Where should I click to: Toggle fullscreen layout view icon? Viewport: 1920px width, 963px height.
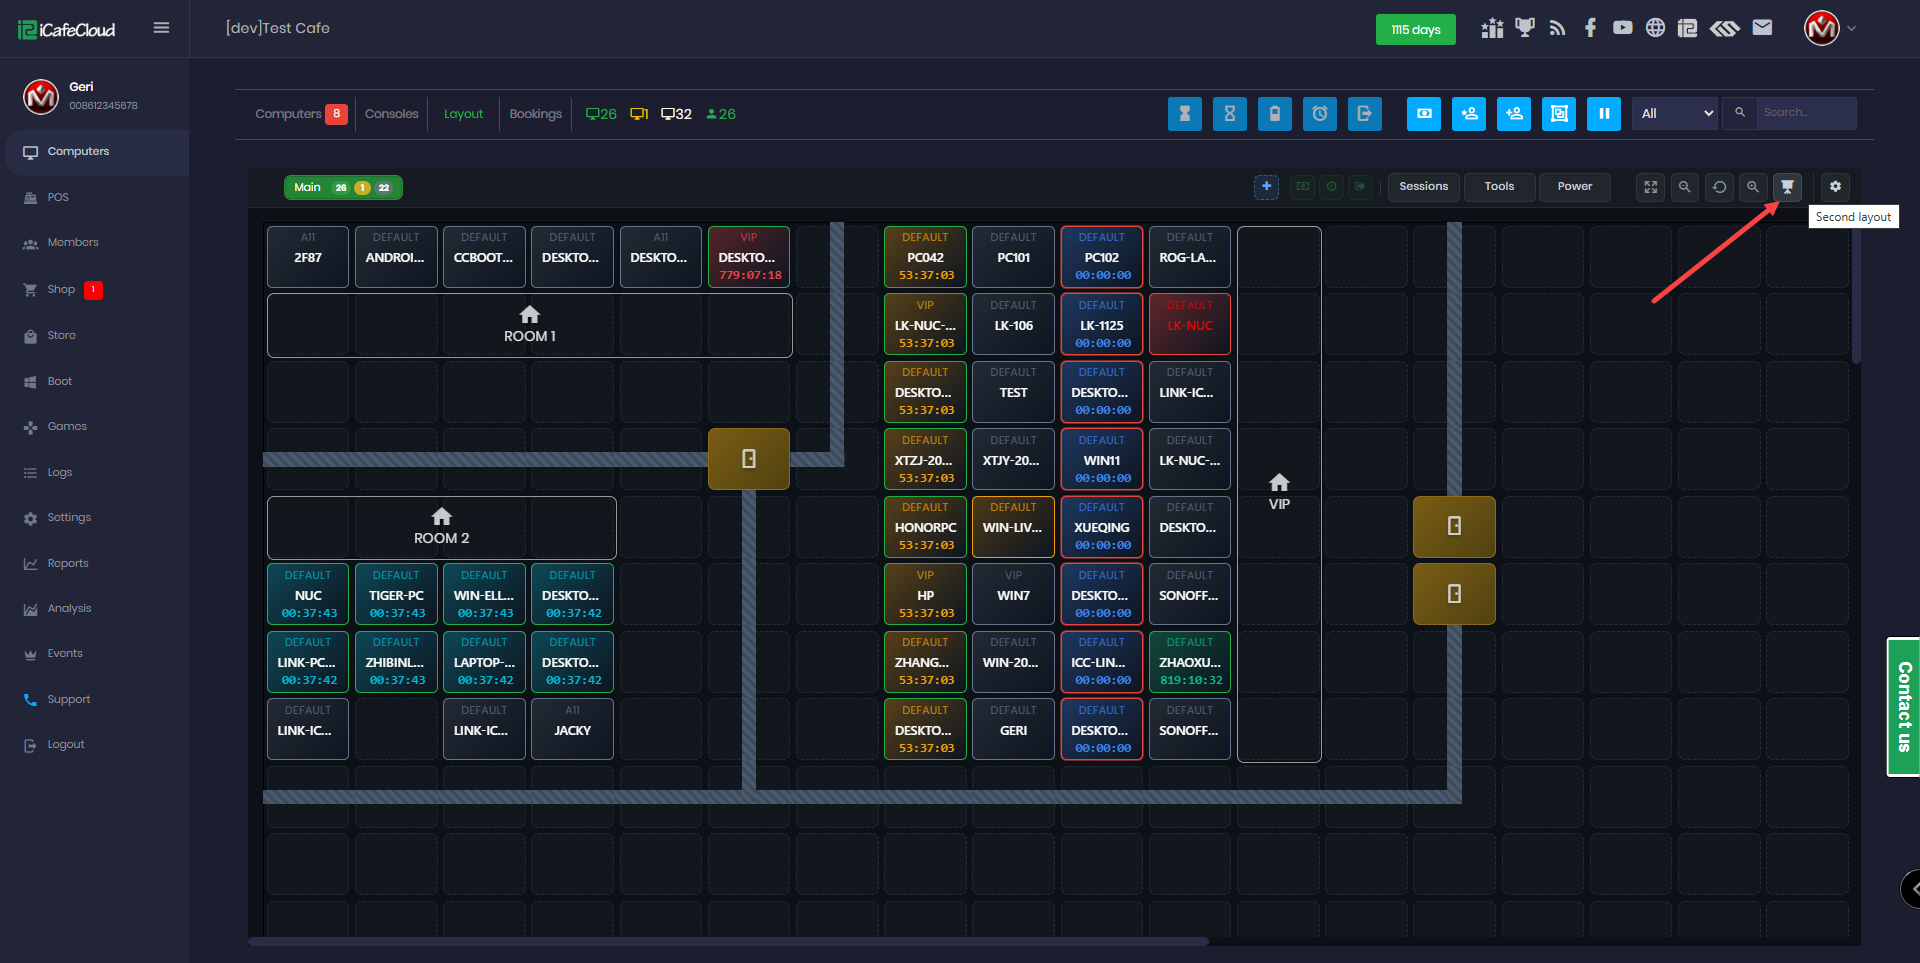(1651, 187)
